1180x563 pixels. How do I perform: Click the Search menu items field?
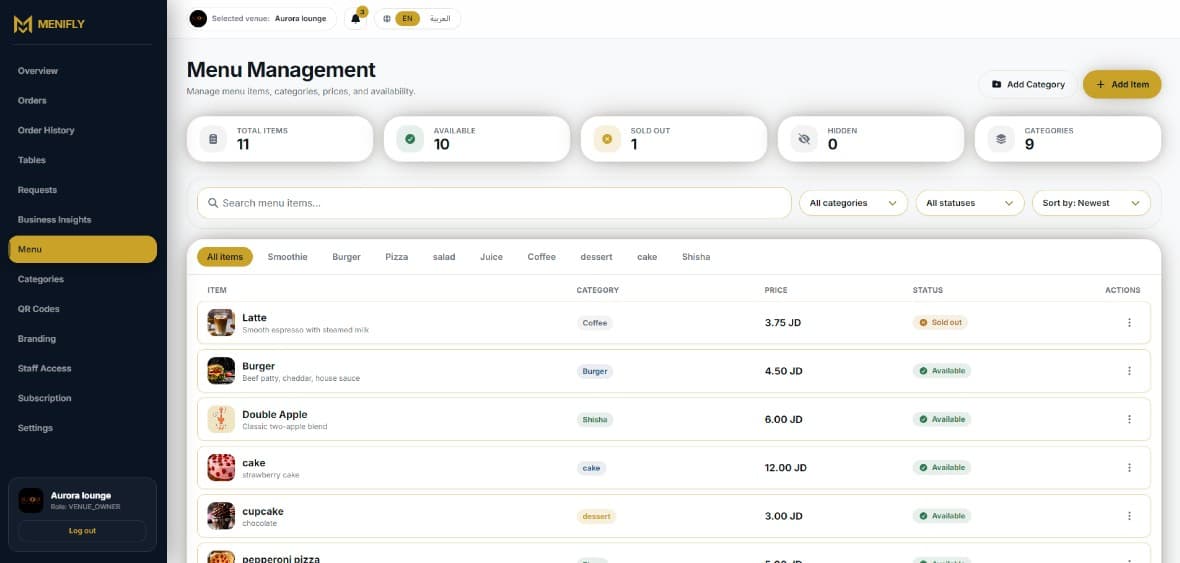[494, 203]
